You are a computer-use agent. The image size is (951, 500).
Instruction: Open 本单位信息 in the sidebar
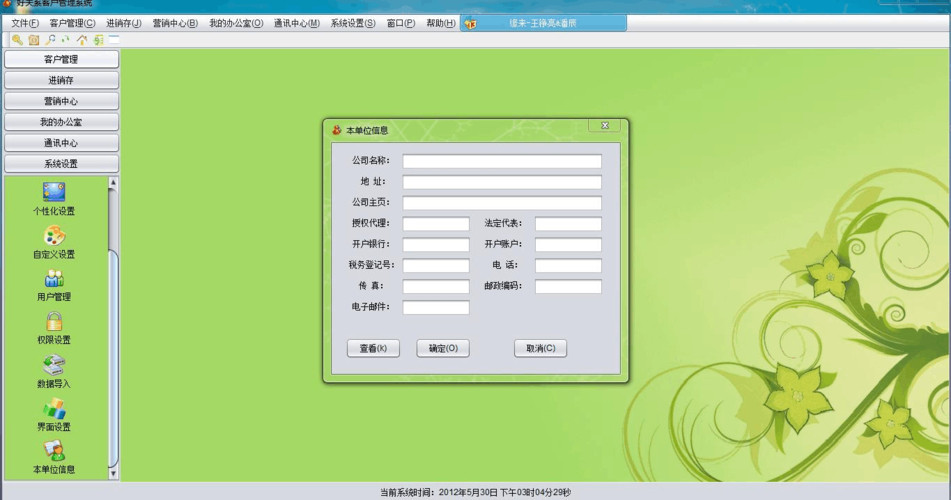[54, 458]
